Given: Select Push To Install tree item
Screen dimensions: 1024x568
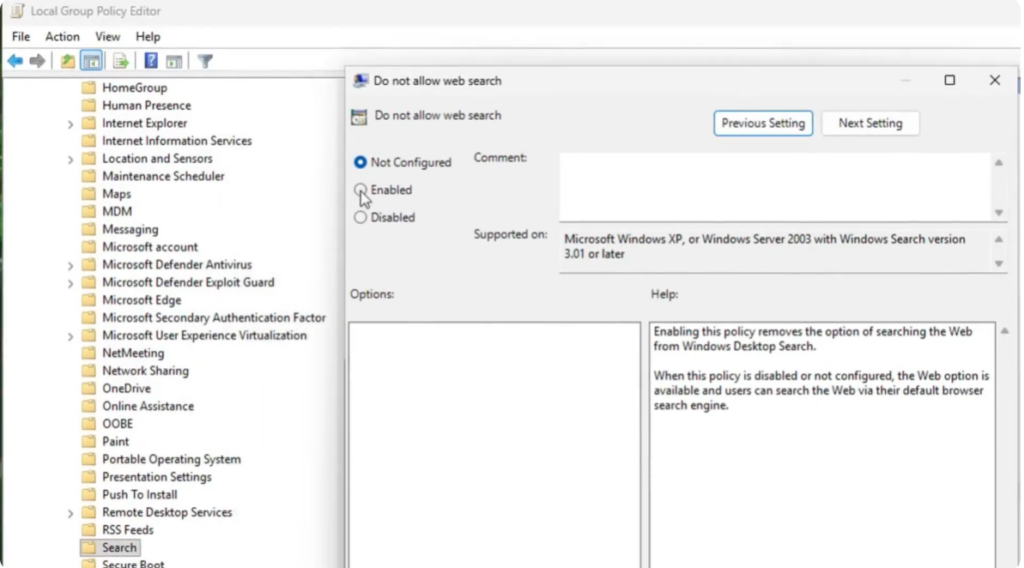Looking at the screenshot, I should 139,494.
